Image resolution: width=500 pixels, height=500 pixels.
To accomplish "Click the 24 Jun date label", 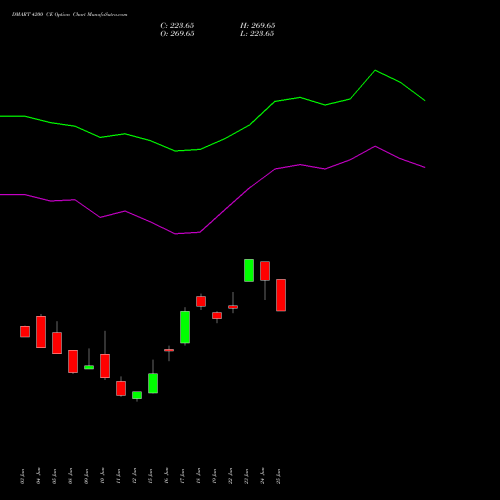I will [x=262, y=476].
